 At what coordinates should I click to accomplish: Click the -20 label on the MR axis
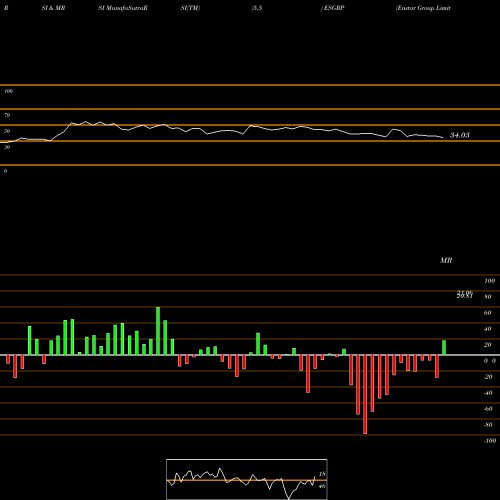pyautogui.click(x=488, y=377)
